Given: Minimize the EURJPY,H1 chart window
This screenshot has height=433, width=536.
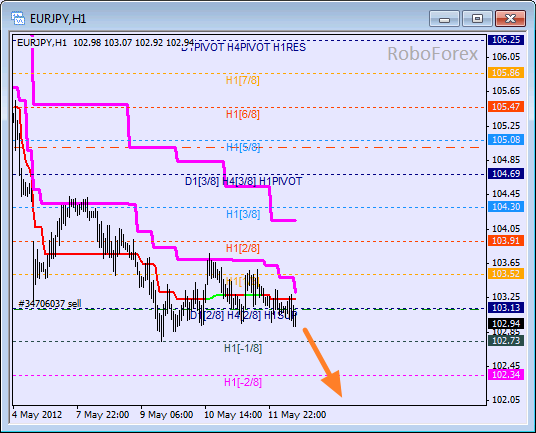Looking at the screenshot, I should click(444, 18).
